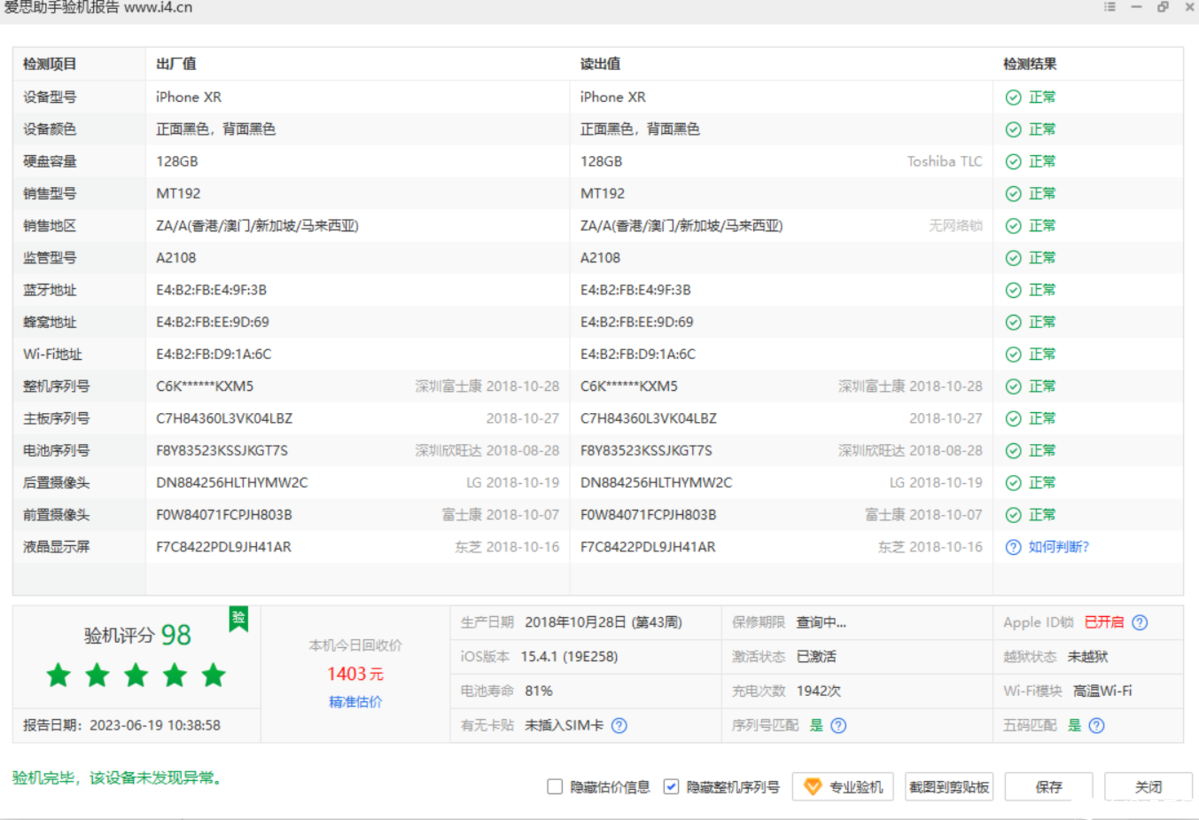Image resolution: width=1199 pixels, height=820 pixels.
Task: Click the help icon next to 五码匹配
Action: coord(1097,725)
